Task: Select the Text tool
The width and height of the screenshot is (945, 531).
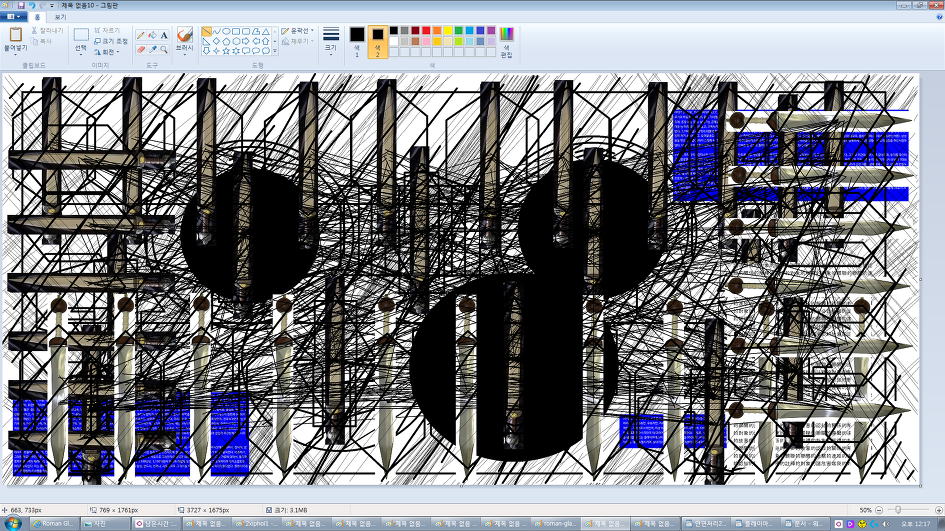Action: tap(164, 35)
